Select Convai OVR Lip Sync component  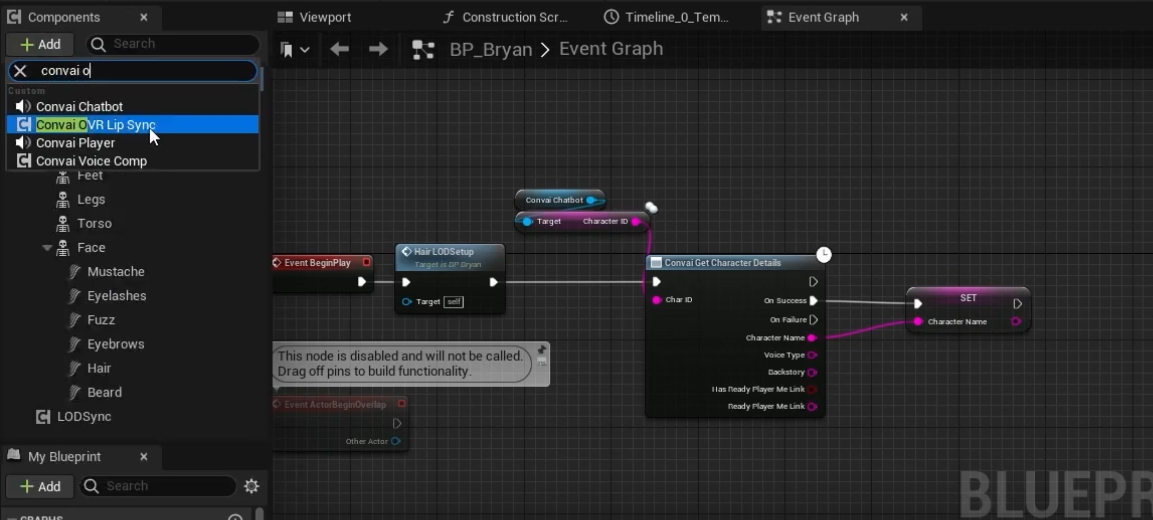click(x=132, y=125)
